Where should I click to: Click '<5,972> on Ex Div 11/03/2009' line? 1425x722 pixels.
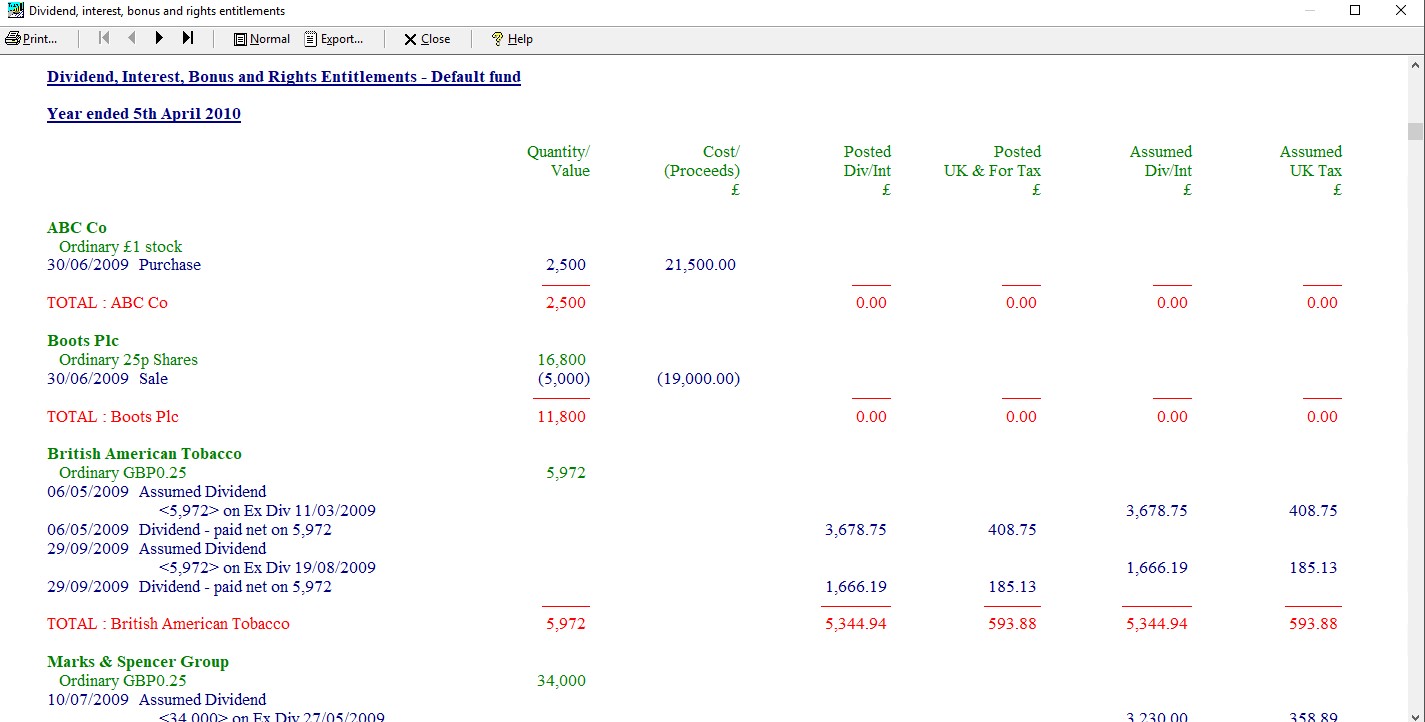coord(267,511)
